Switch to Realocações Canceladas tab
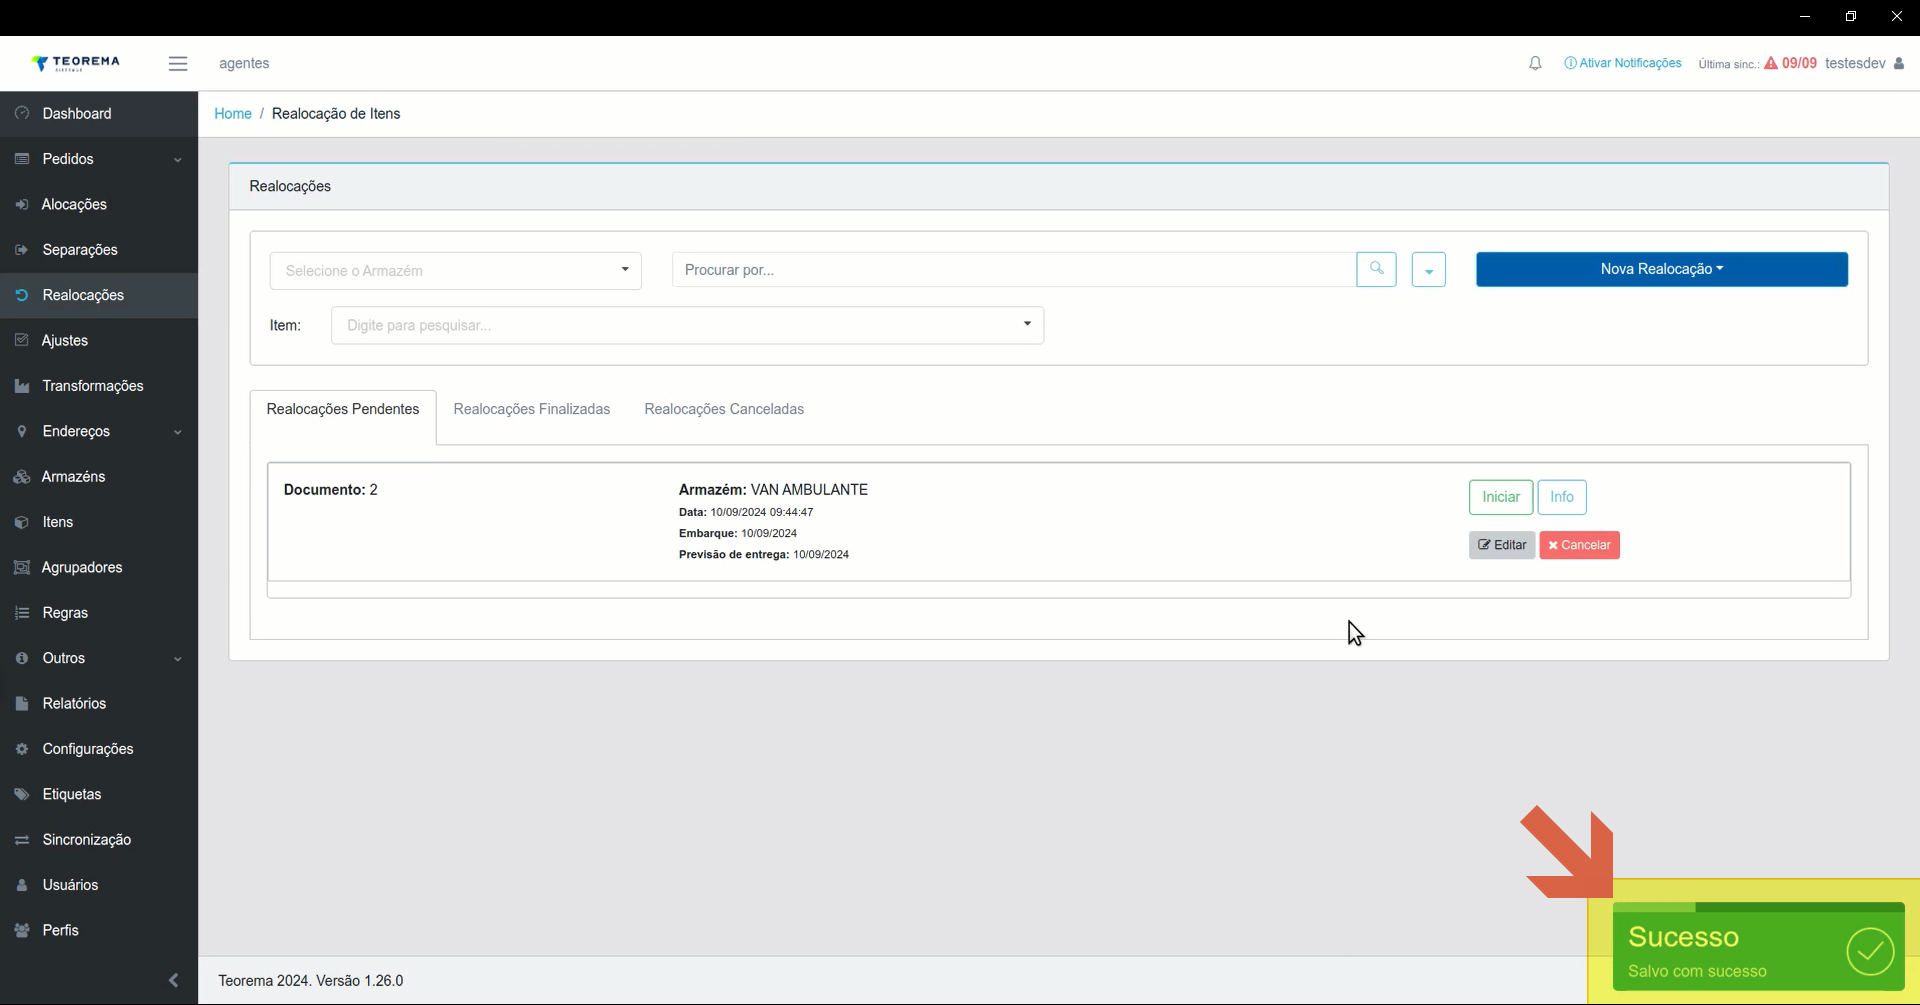Viewport: 1920px width, 1005px height. click(x=724, y=409)
